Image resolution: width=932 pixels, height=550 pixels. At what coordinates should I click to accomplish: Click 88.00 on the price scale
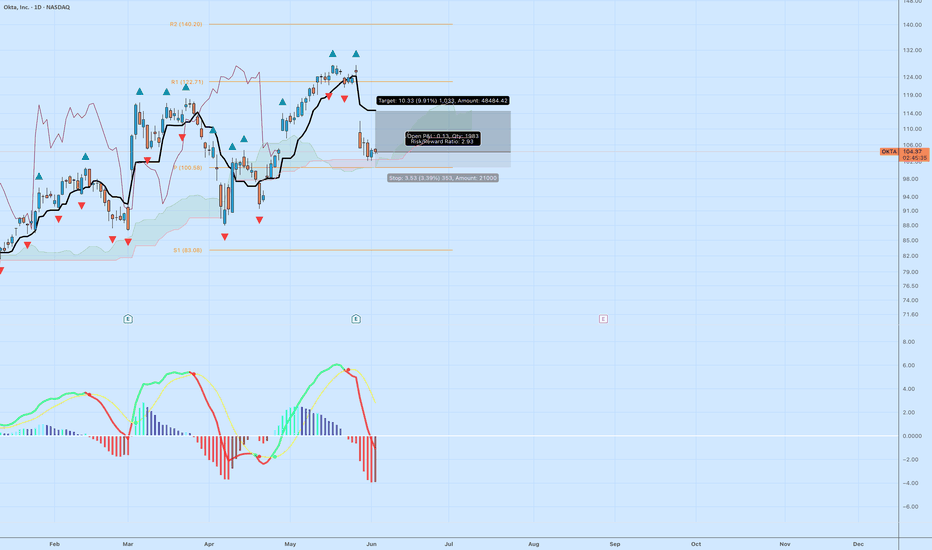pyautogui.click(x=912, y=225)
